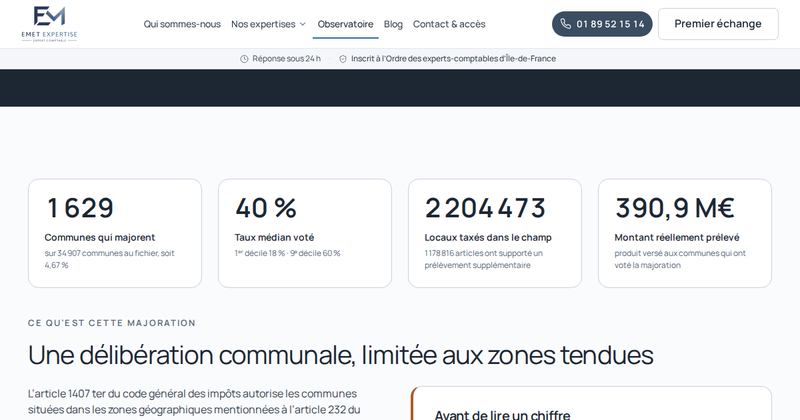Click 1 178 816 articles ont supporté text
Screen dimensions: 800x420
click(x=484, y=259)
